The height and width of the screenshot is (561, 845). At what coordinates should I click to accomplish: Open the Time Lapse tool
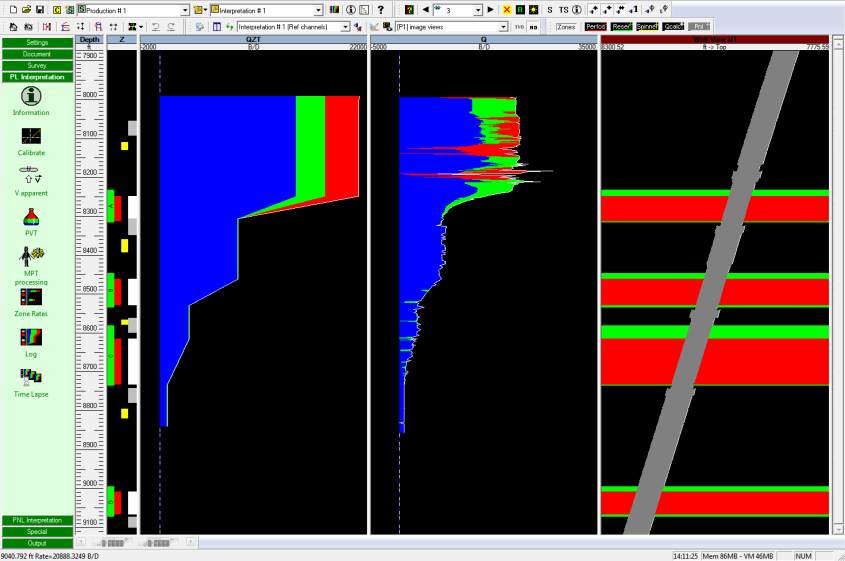[x=31, y=377]
